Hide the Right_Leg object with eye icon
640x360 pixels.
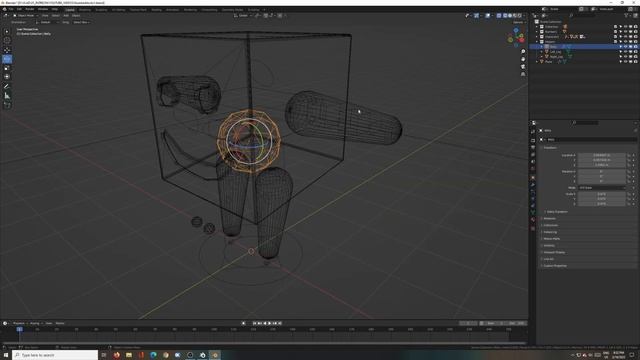tap(625, 57)
